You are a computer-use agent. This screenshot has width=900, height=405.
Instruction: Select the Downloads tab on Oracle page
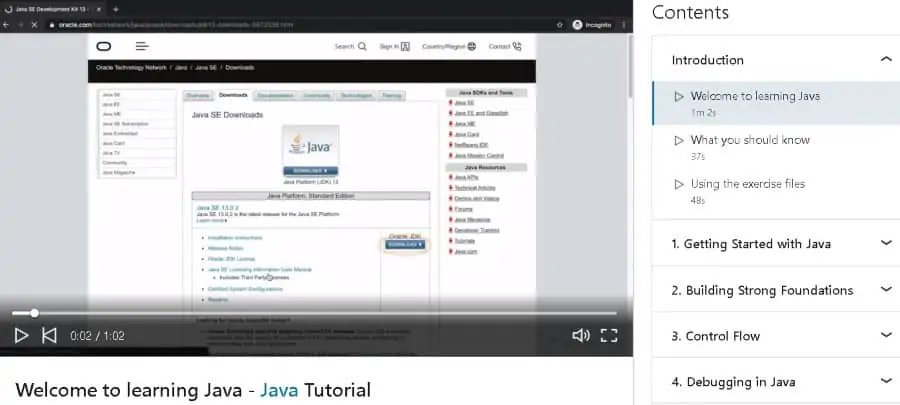(233, 95)
